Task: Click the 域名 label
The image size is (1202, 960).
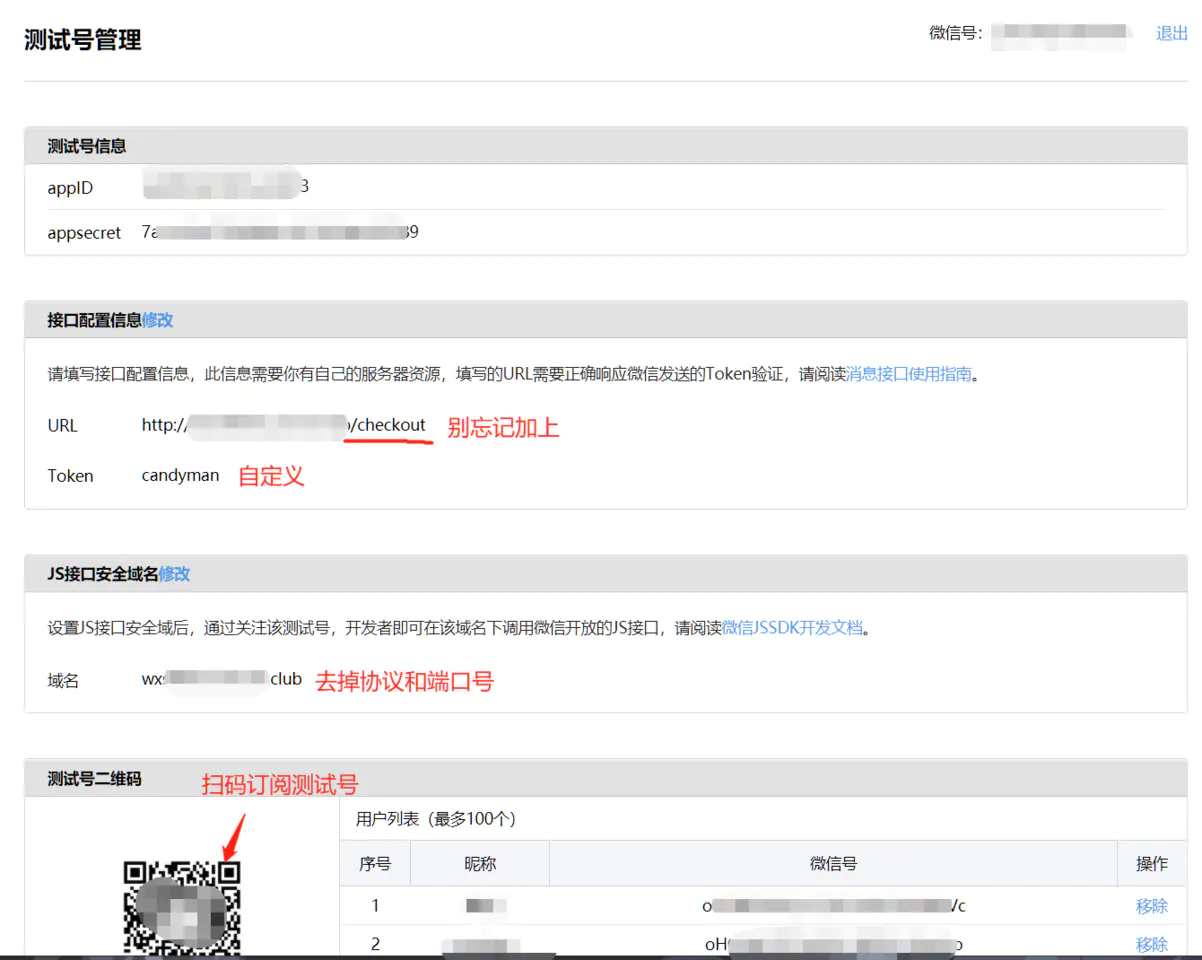Action: tap(63, 681)
